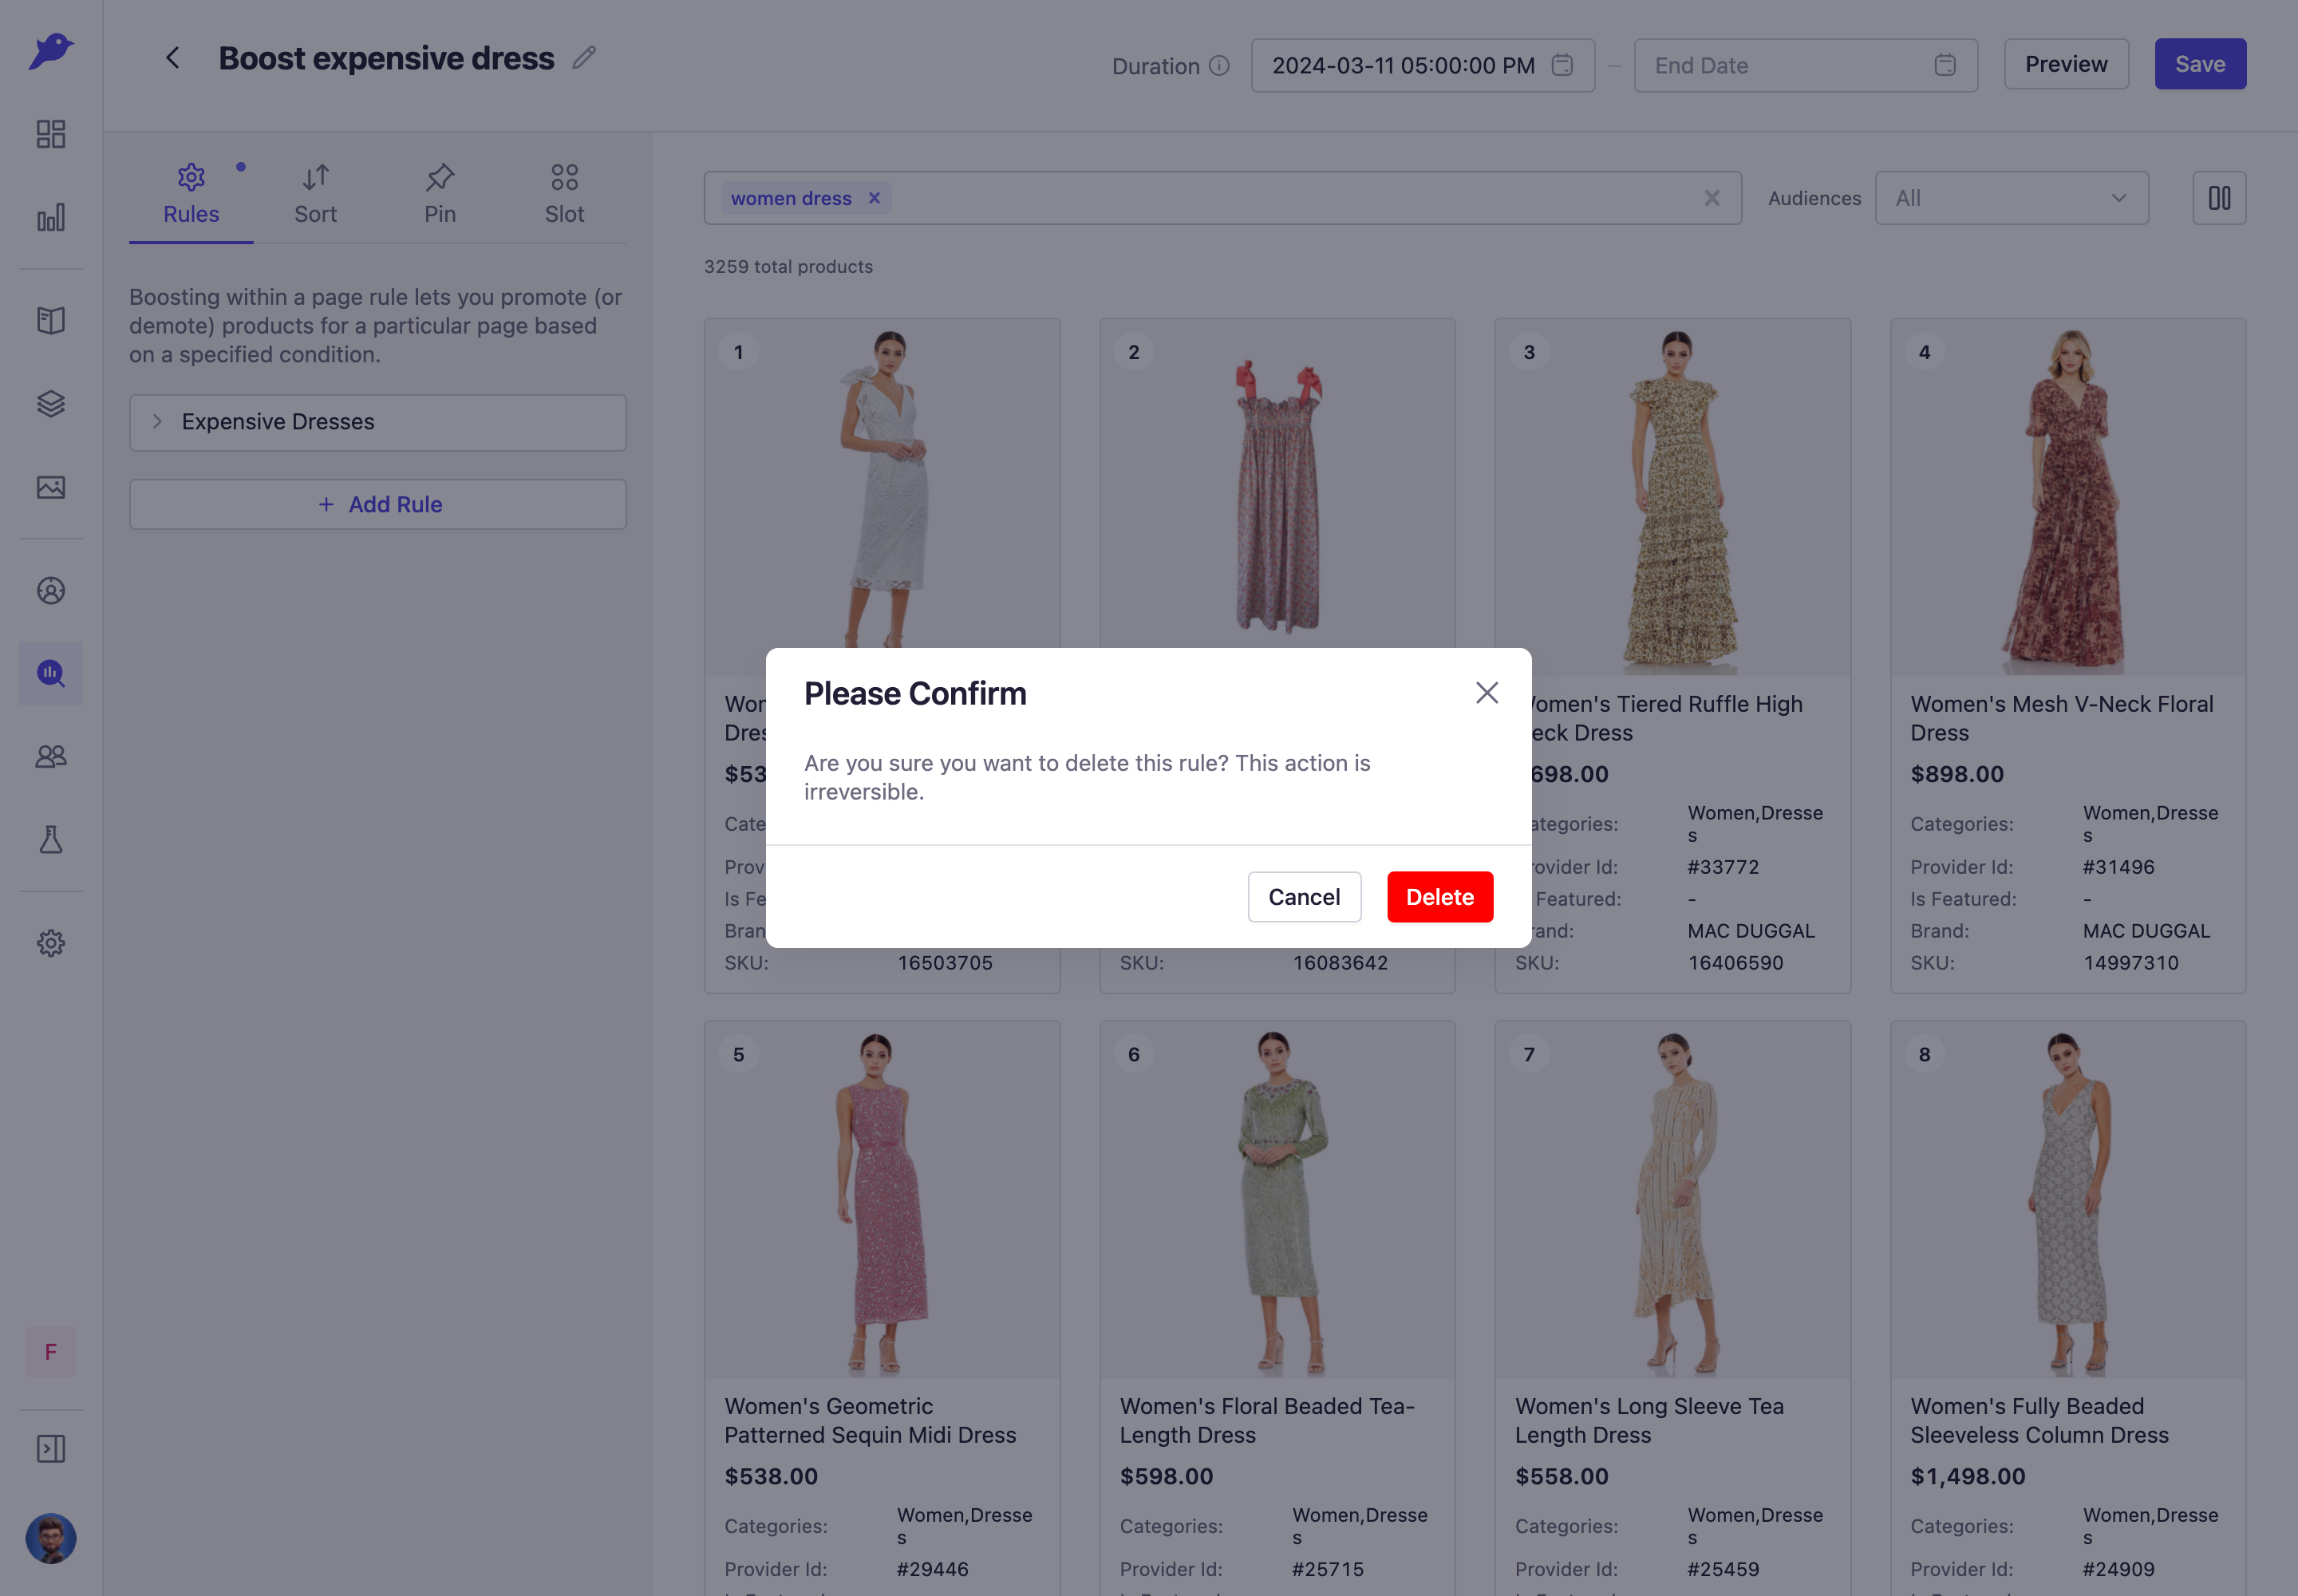The image size is (2298, 1596).
Task: Click the bird logo icon in sidebar
Action: point(51,51)
